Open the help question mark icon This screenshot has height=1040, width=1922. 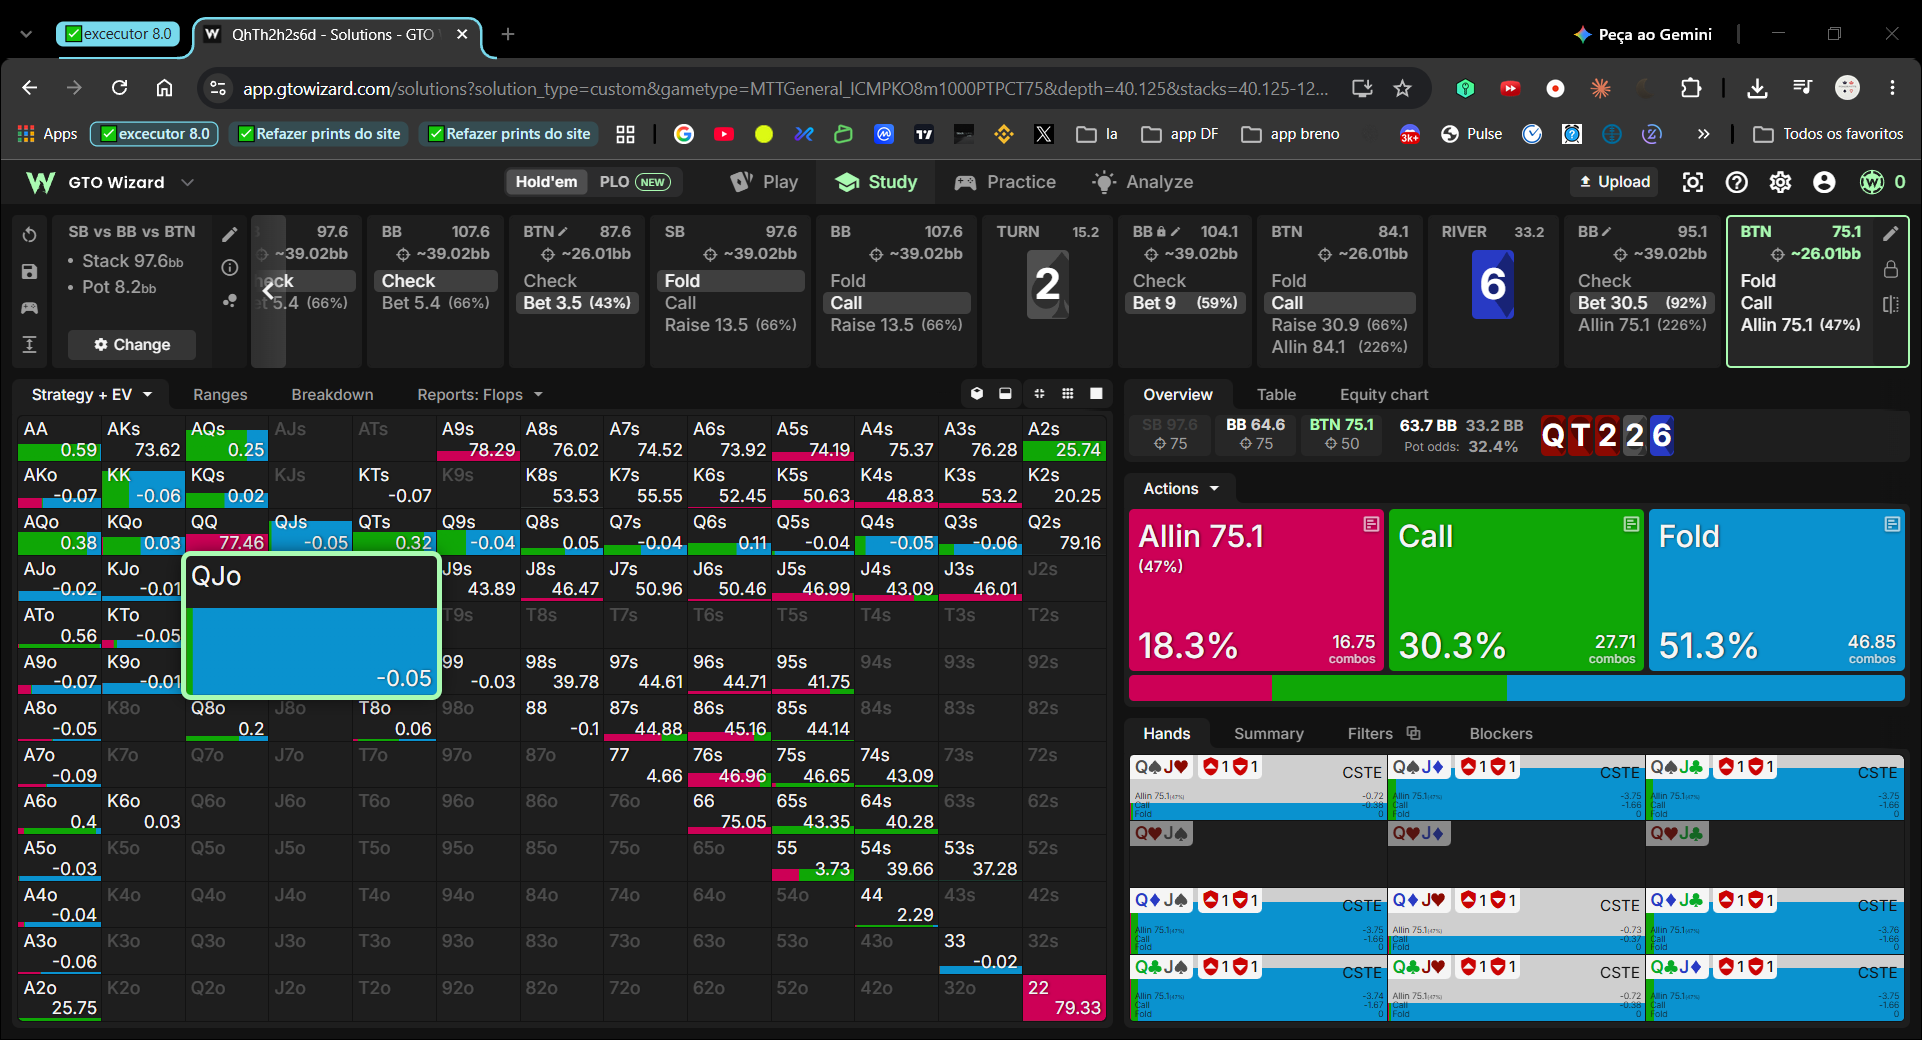click(x=1737, y=182)
